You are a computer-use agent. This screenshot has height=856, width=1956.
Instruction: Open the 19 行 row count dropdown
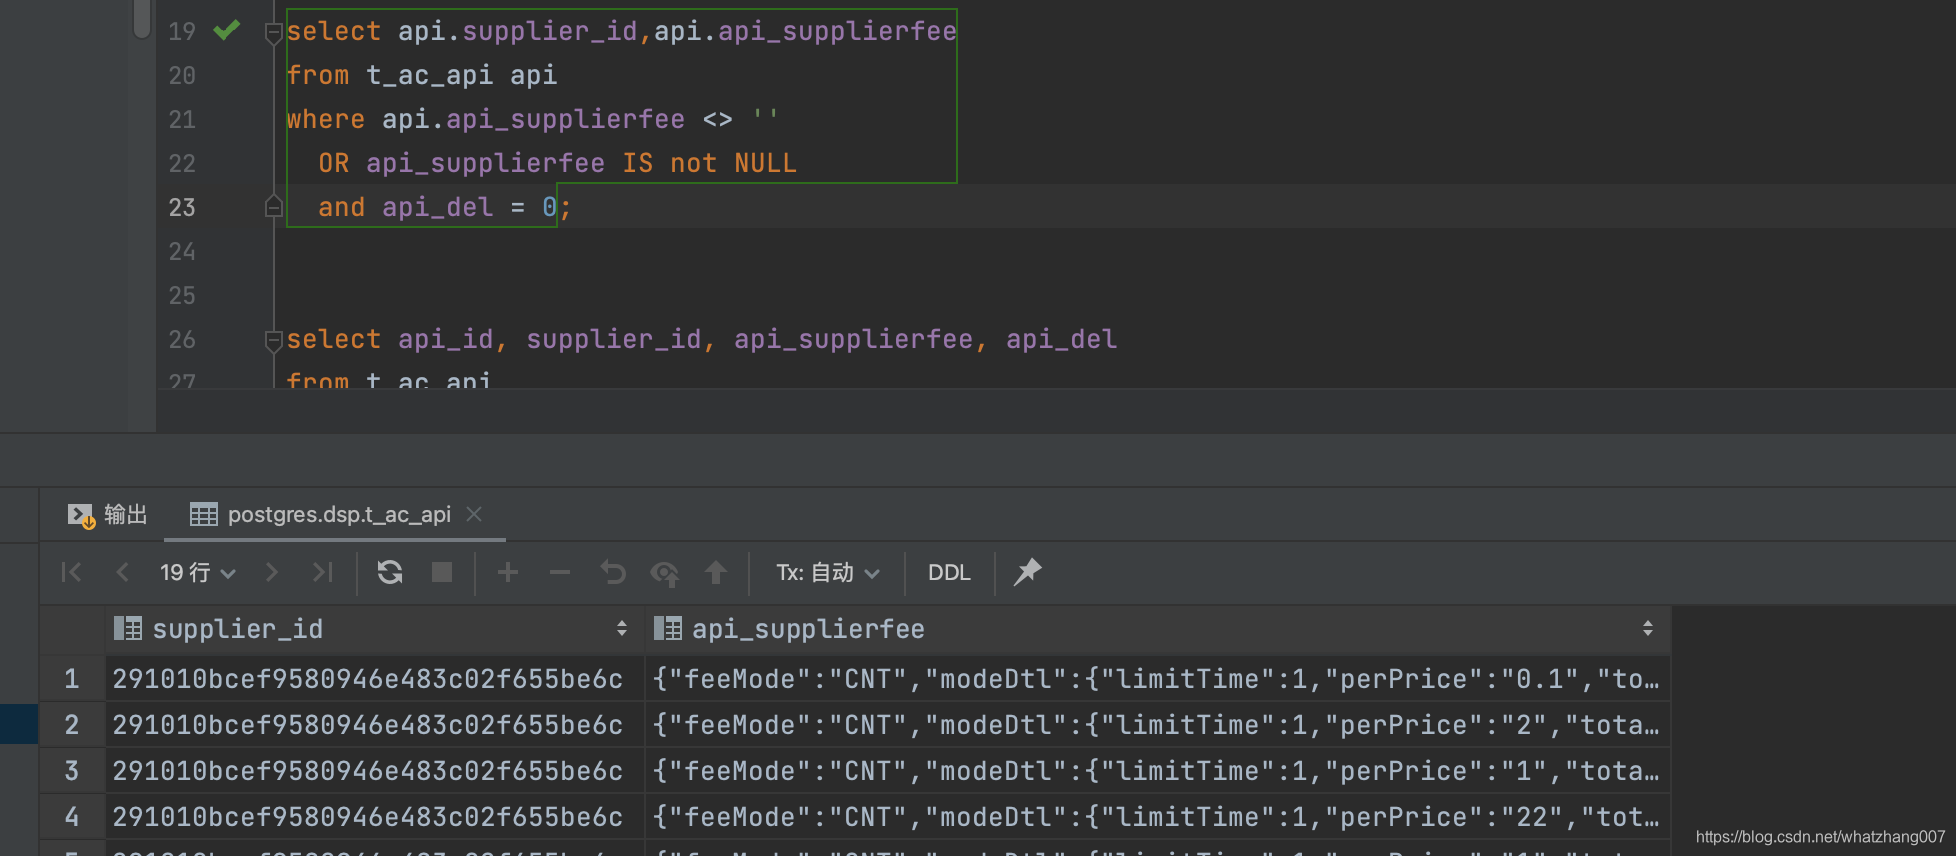tap(197, 572)
